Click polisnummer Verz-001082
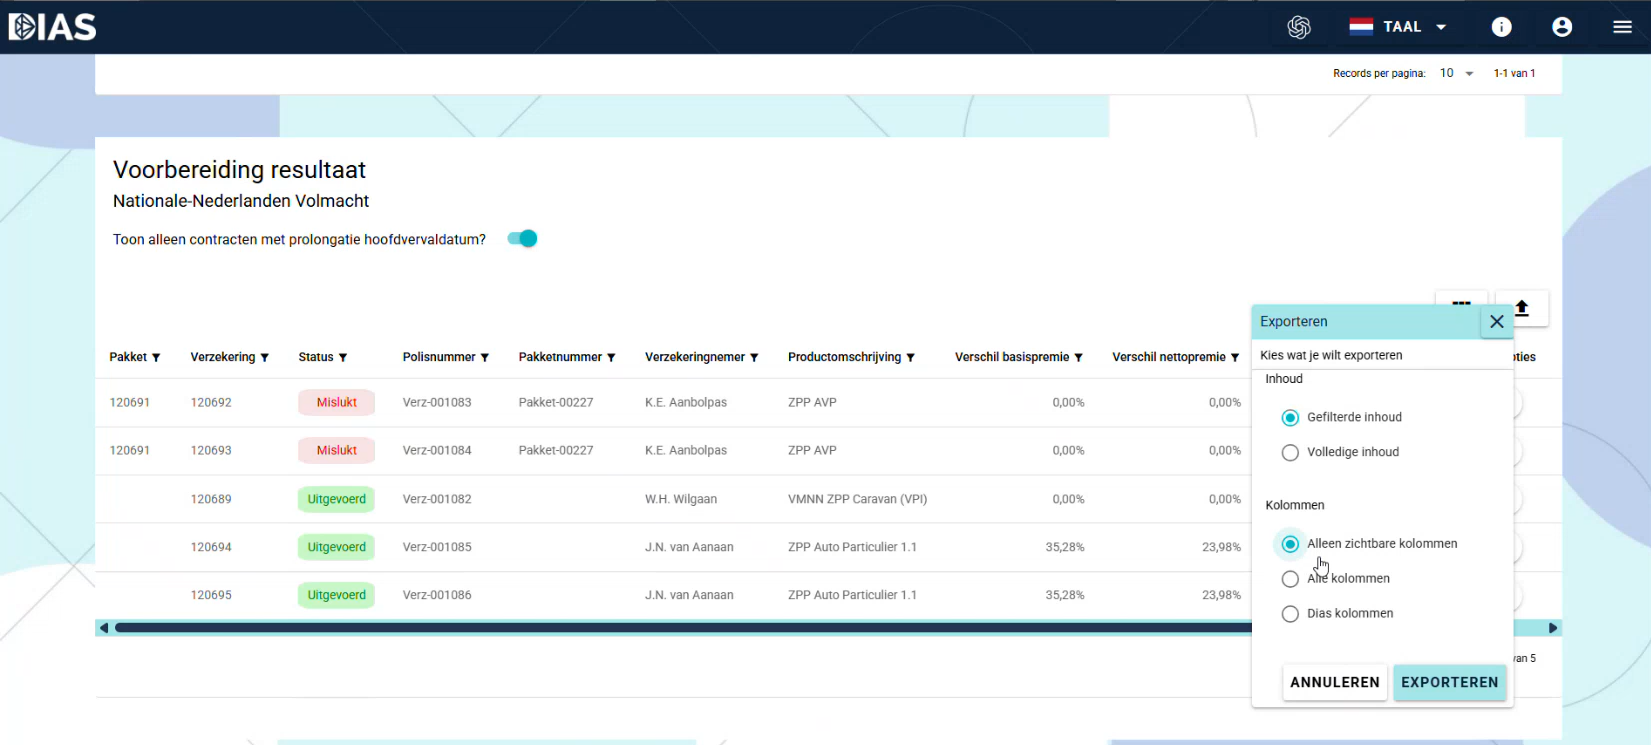 [437, 499]
